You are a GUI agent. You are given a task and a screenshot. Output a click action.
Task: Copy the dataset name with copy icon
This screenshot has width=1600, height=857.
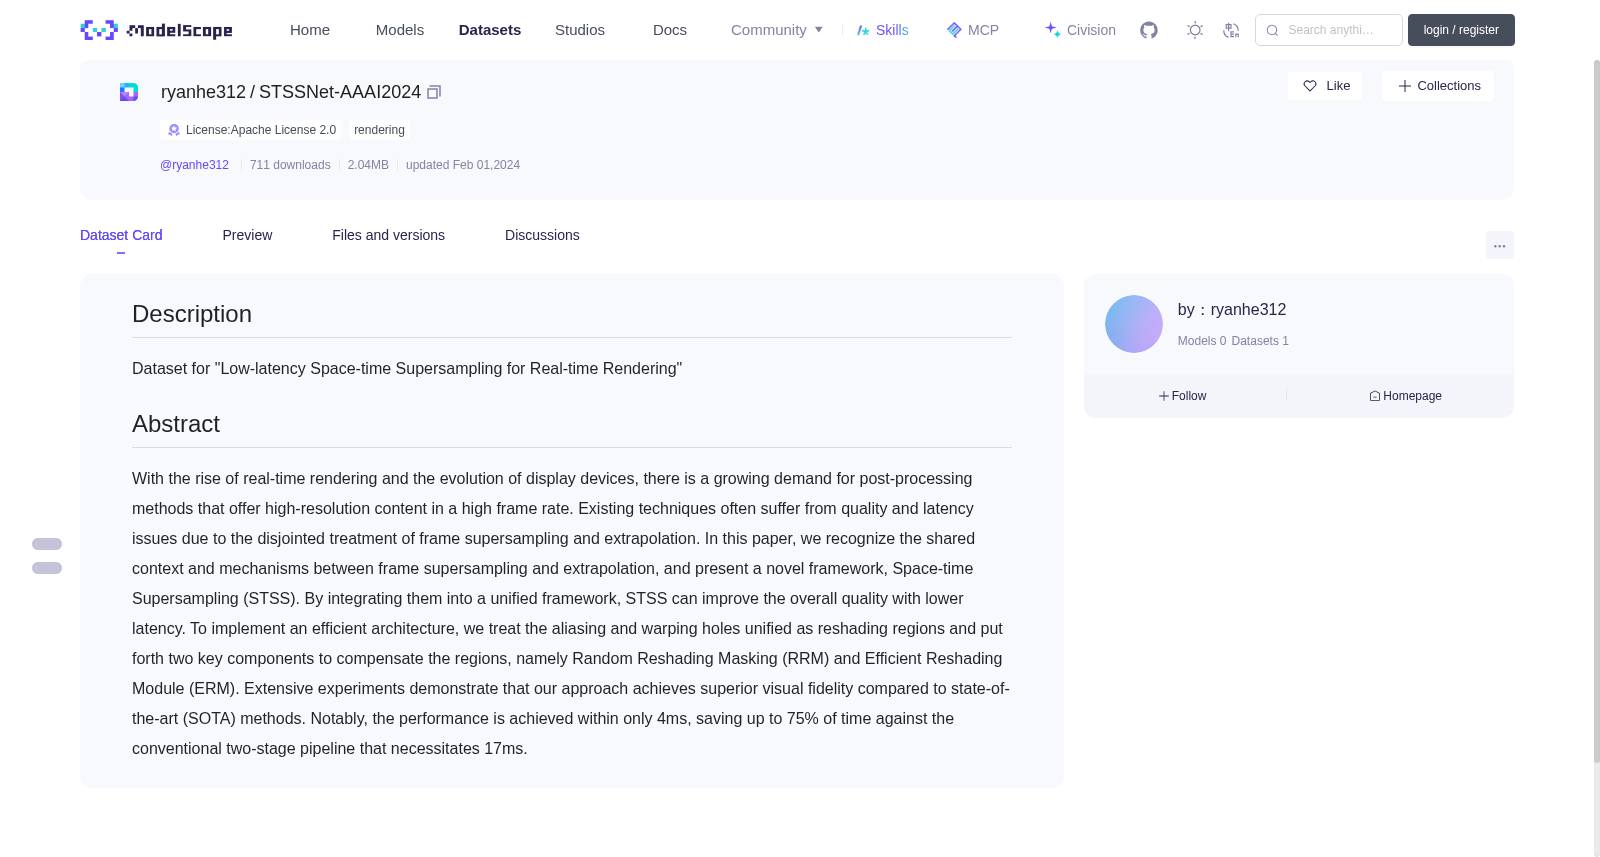pos(434,92)
